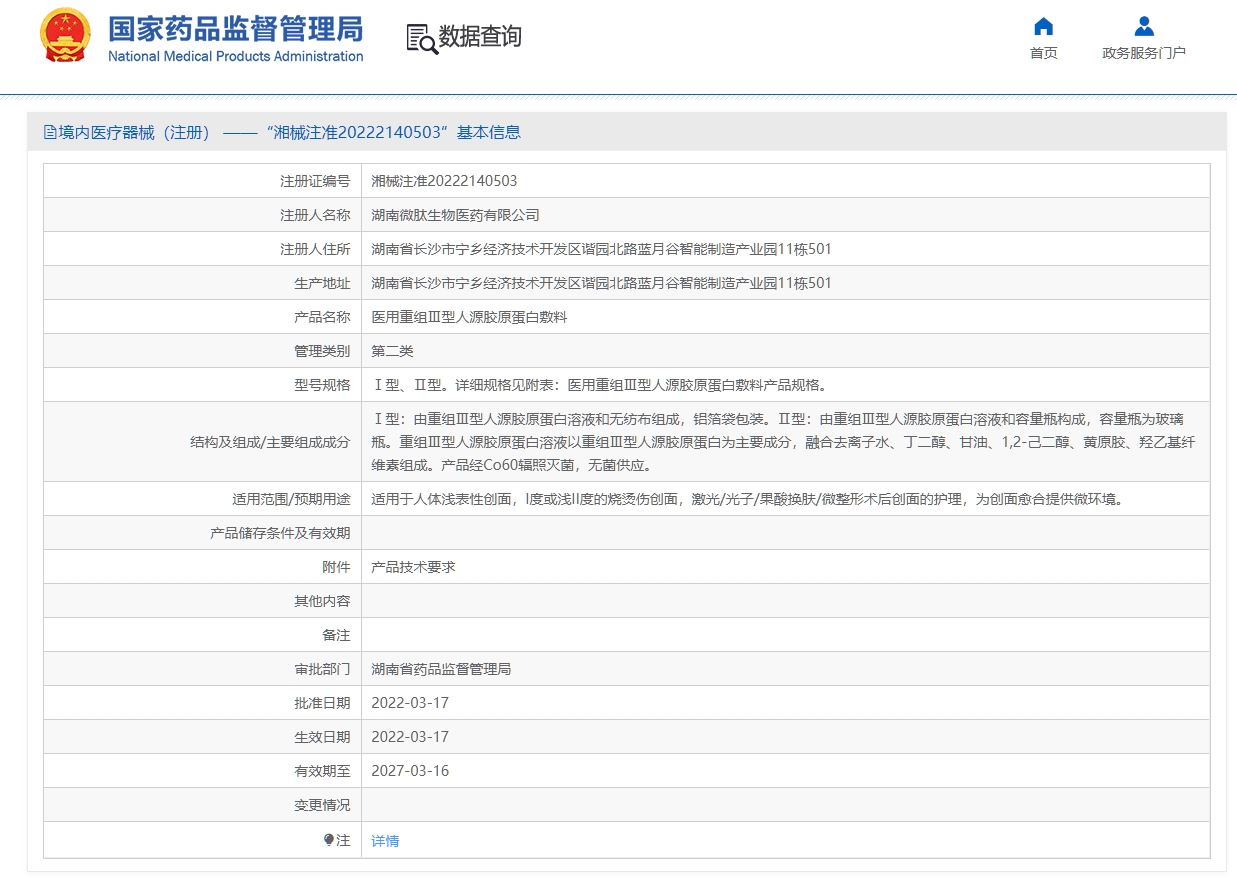Select registration number value 湘械注准20222140503
Screen dimensions: 1237x878
pyautogui.click(x=444, y=181)
